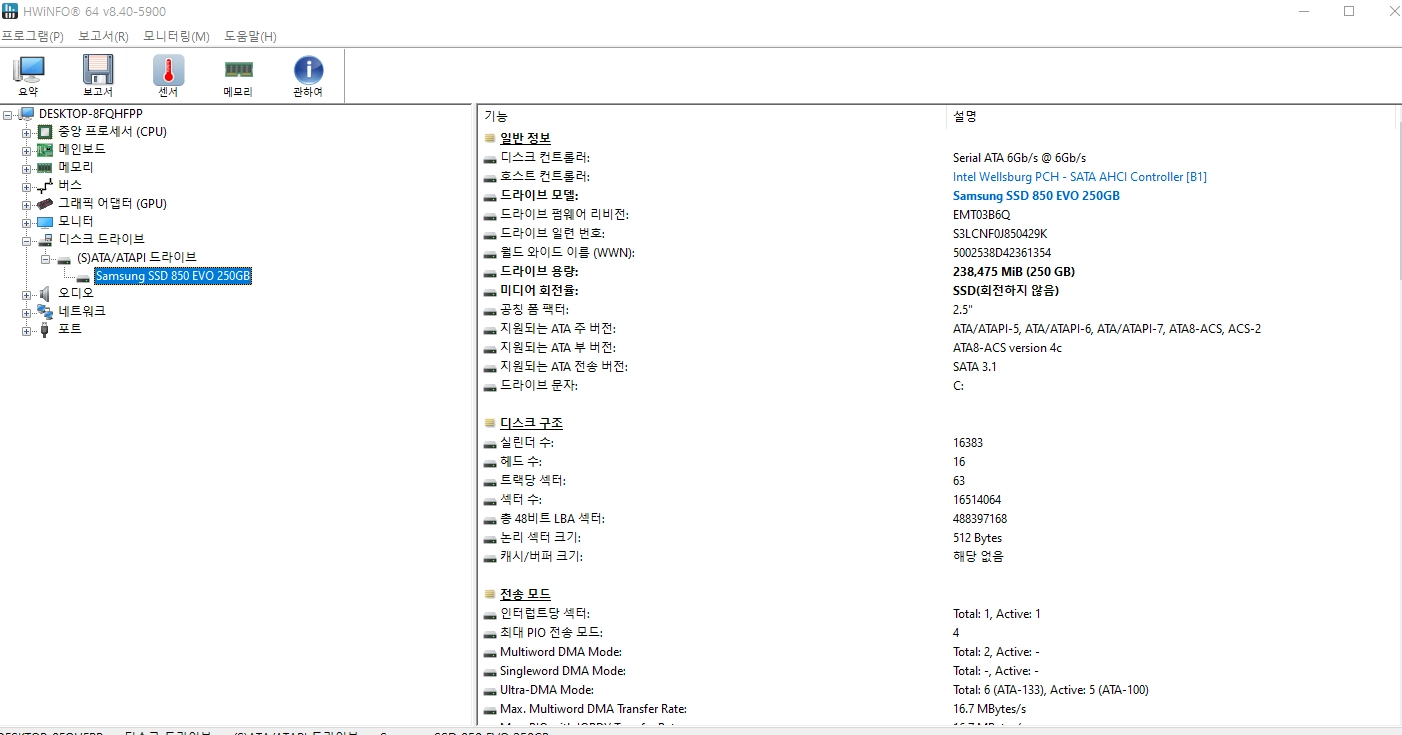
Task: Maximize the HWiNFO window
Action: click(x=1349, y=11)
